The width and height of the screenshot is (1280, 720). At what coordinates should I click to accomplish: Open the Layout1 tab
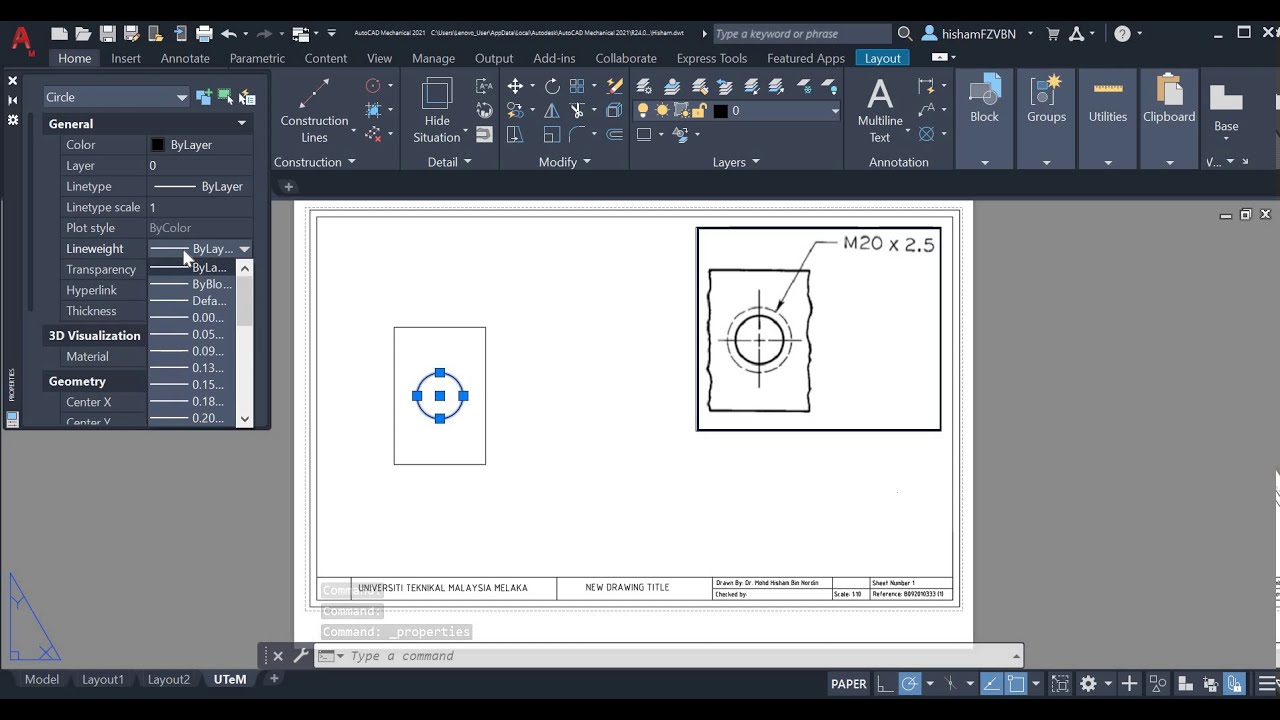click(x=103, y=679)
